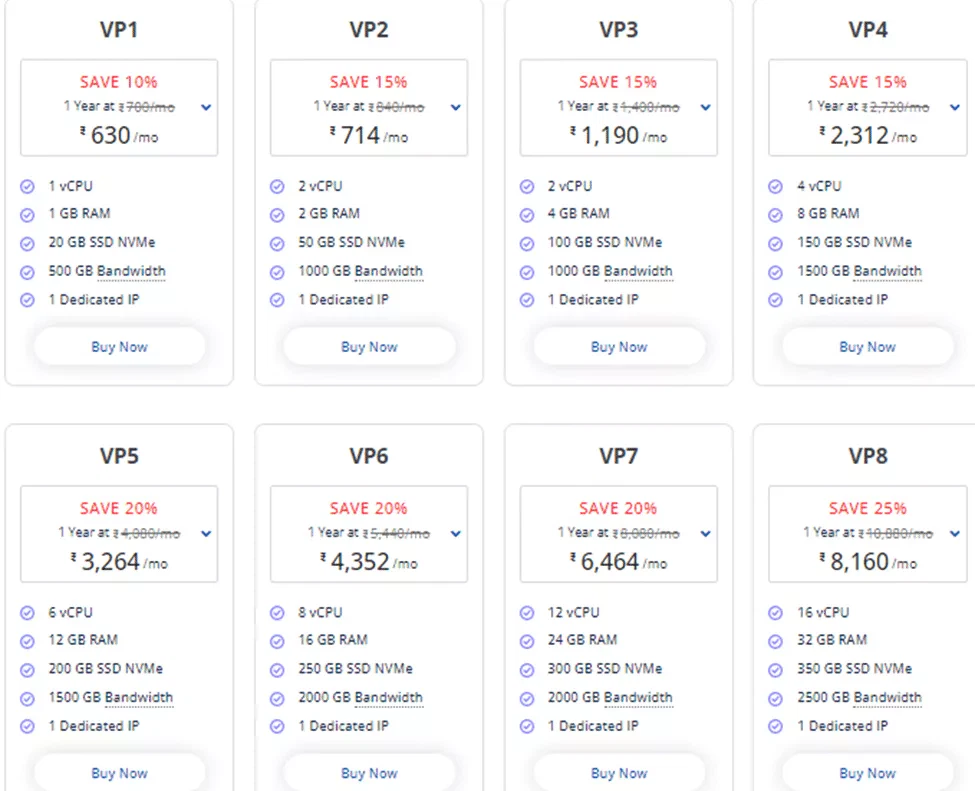Viewport: 975px width, 791px height.
Task: Click Buy Now under the VP7 plan
Action: coord(619,772)
